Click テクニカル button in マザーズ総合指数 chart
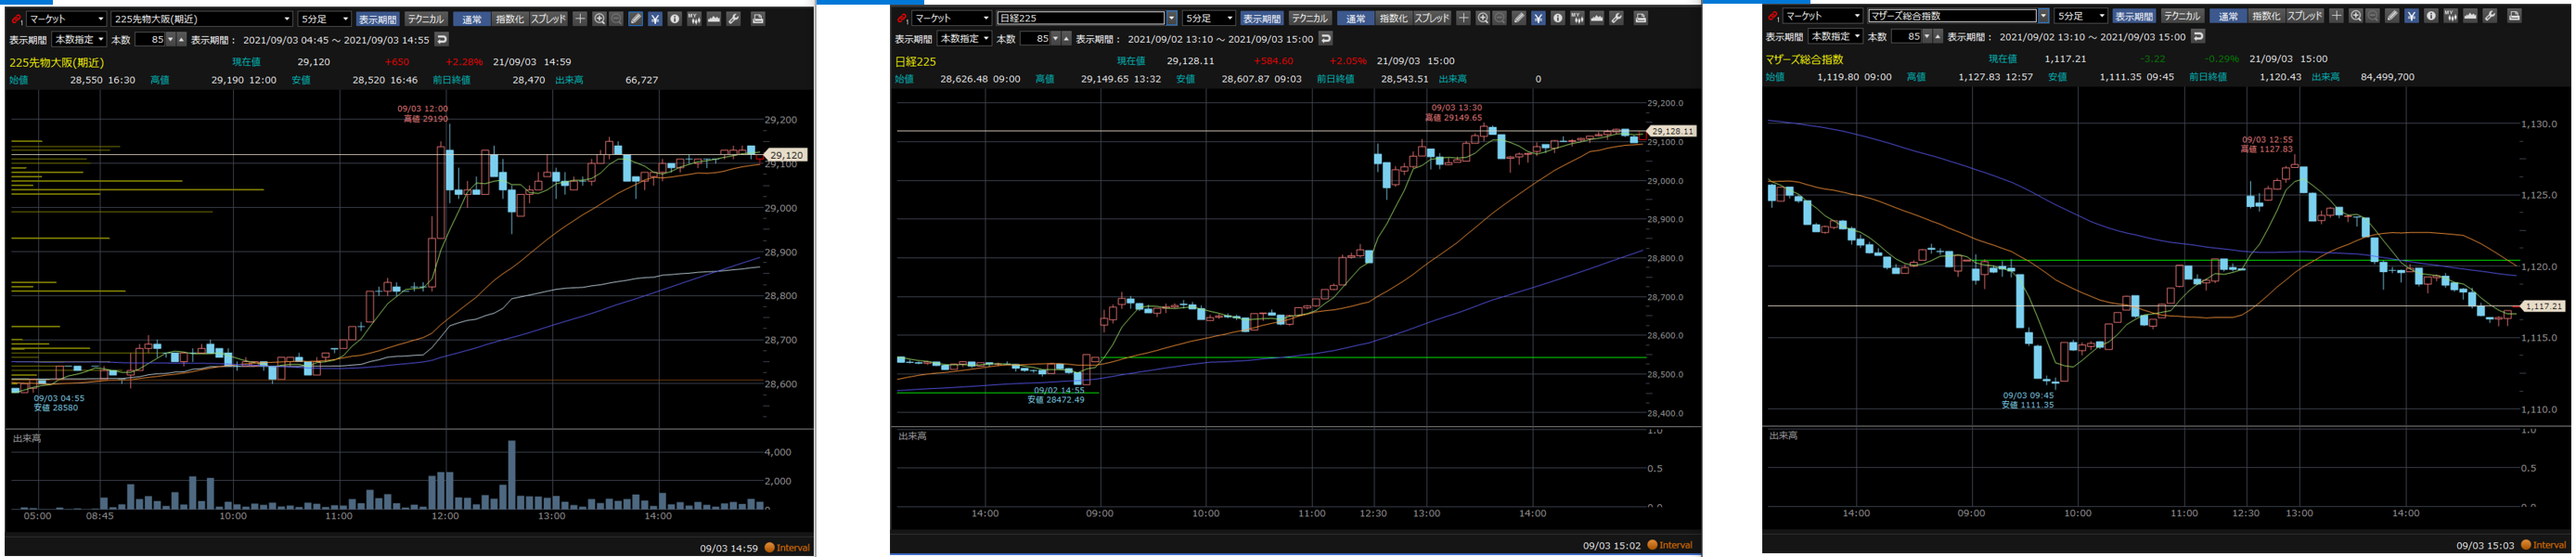2576x557 pixels. coord(2181,16)
